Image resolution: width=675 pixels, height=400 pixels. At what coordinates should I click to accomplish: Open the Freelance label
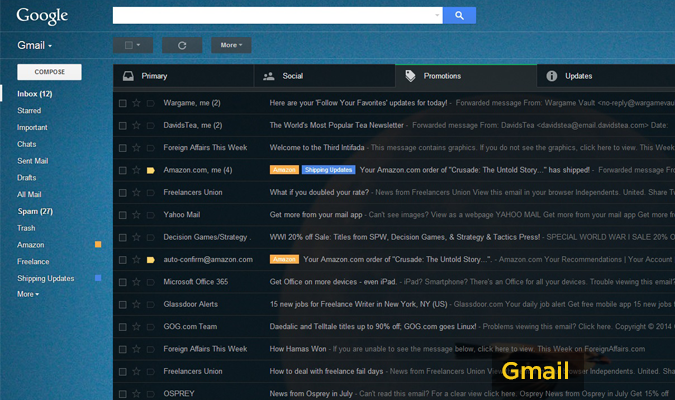pyautogui.click(x=33, y=262)
